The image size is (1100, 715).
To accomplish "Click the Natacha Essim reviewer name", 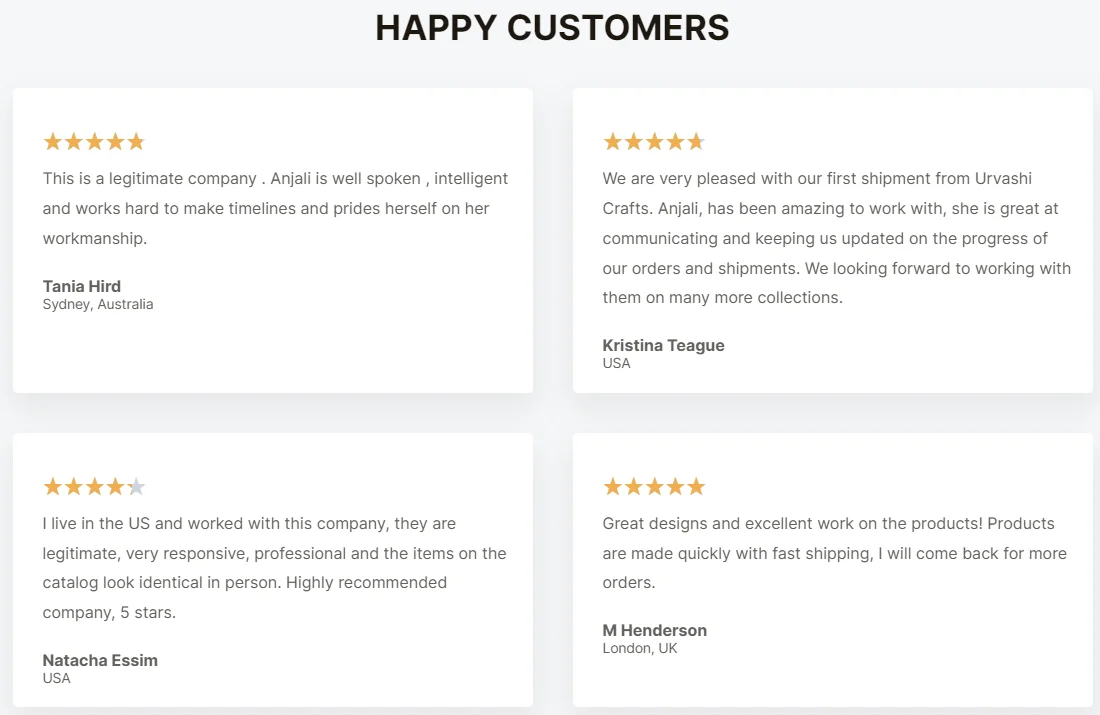I will (100, 660).
